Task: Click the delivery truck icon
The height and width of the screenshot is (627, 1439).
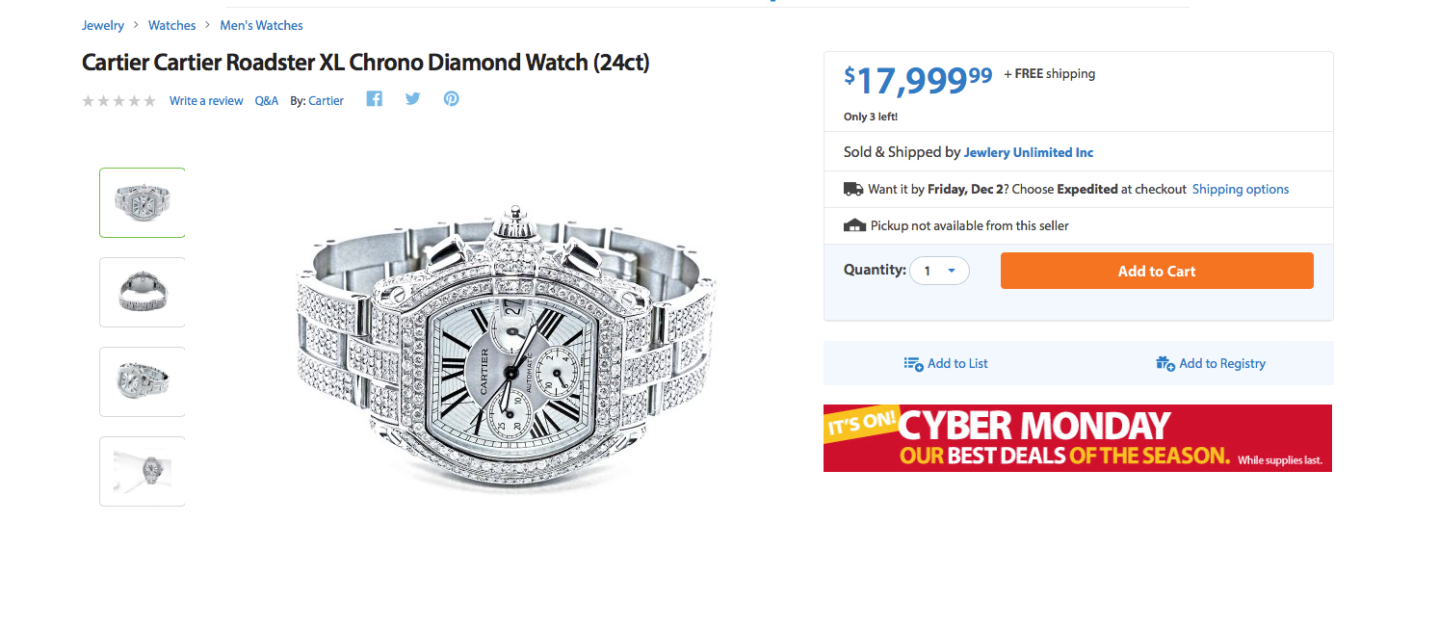Action: point(853,189)
